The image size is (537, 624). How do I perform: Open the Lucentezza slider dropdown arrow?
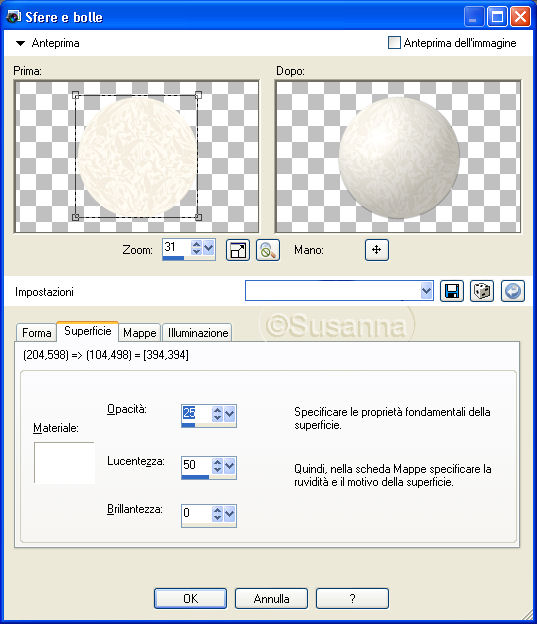pos(230,466)
